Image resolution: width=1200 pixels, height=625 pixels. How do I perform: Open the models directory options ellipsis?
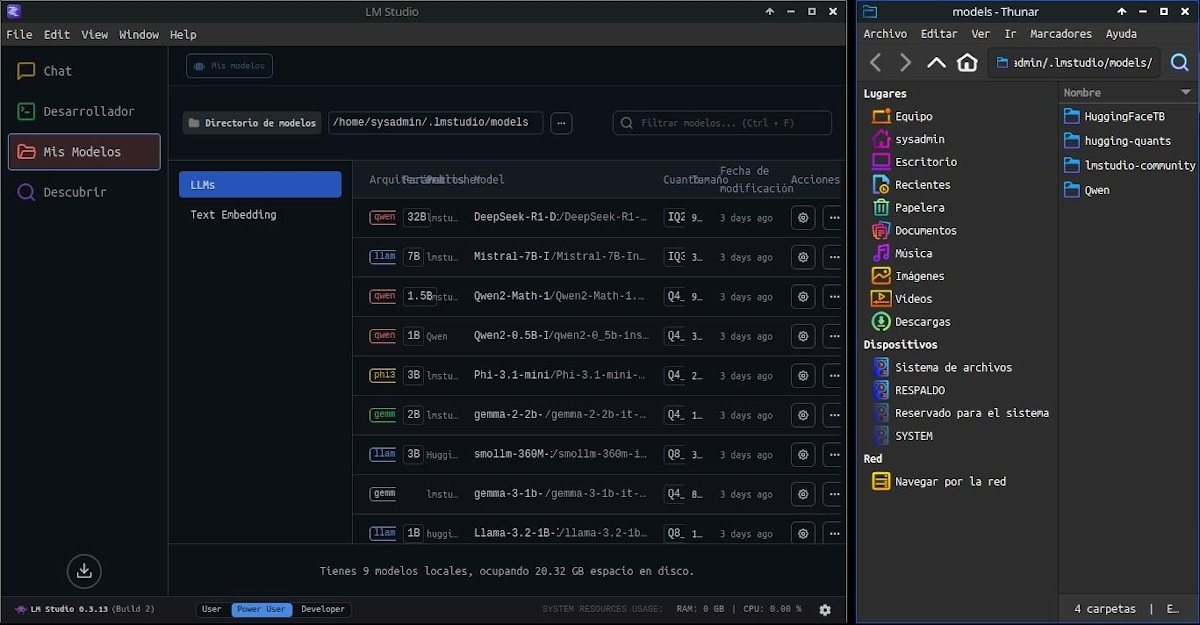(561, 123)
